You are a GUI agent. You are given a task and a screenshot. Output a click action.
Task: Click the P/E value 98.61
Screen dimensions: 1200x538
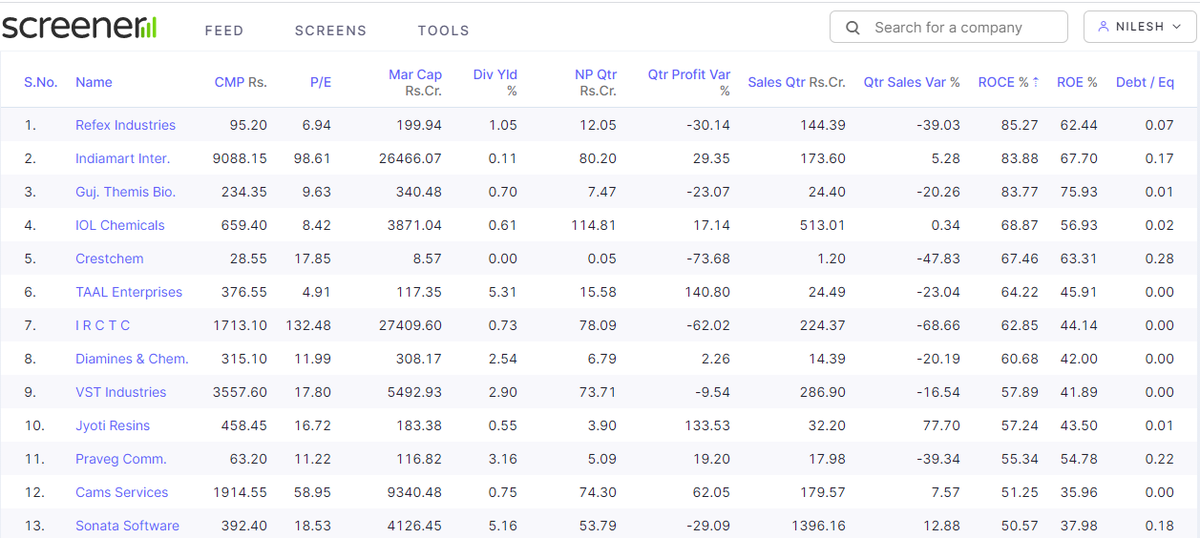[312, 158]
